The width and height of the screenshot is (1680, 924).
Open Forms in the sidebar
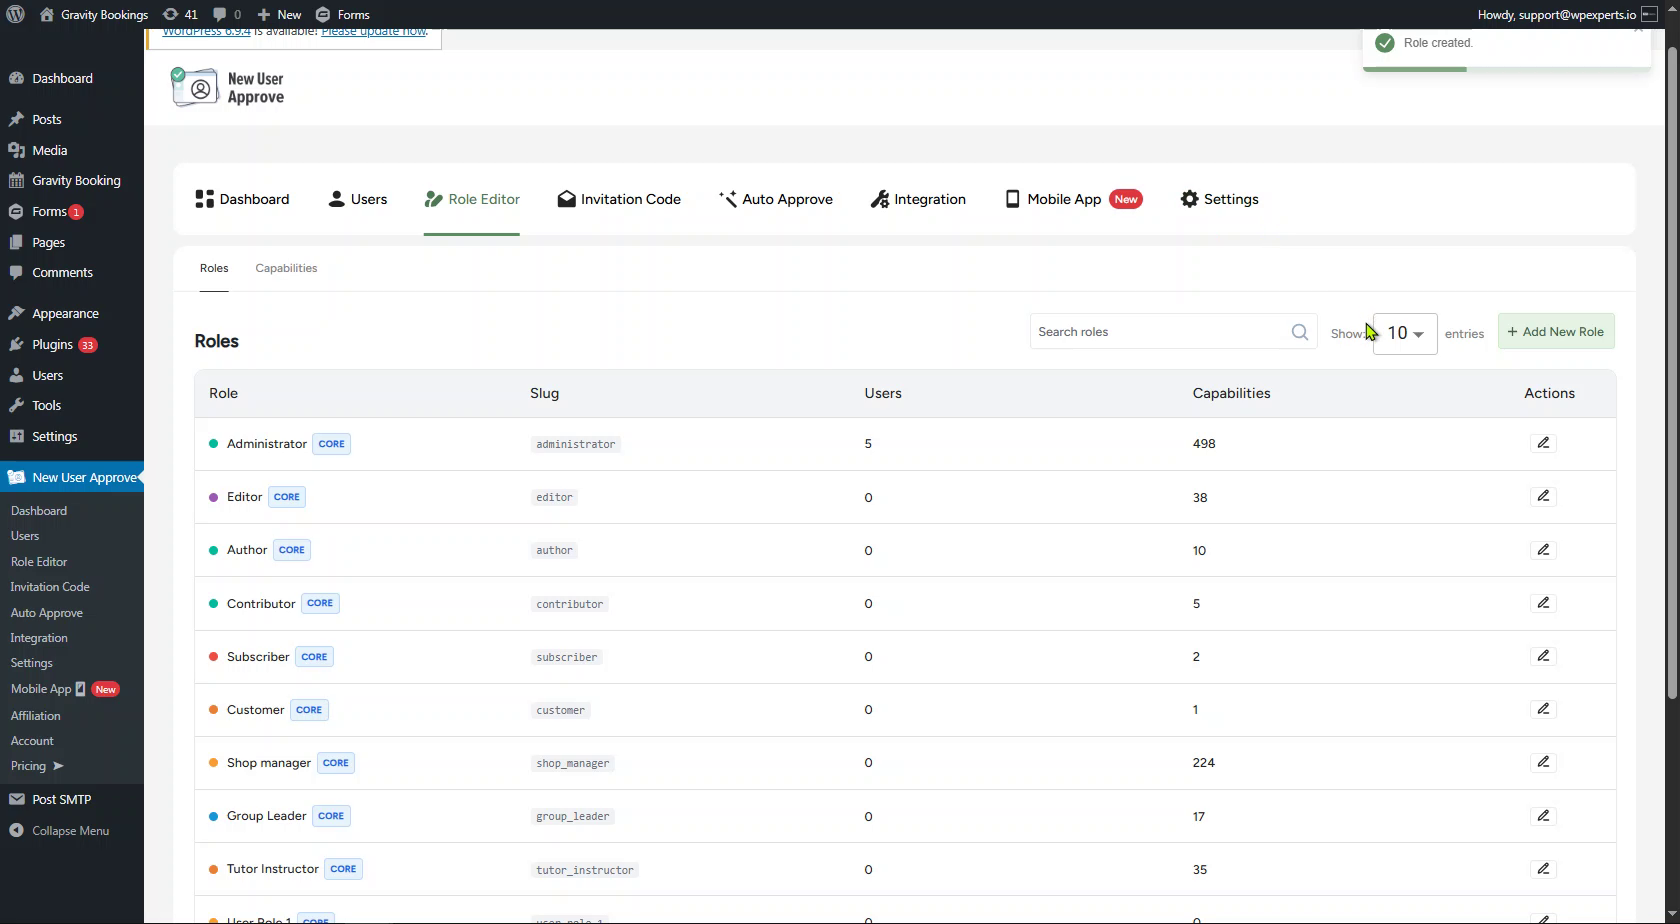(x=49, y=212)
